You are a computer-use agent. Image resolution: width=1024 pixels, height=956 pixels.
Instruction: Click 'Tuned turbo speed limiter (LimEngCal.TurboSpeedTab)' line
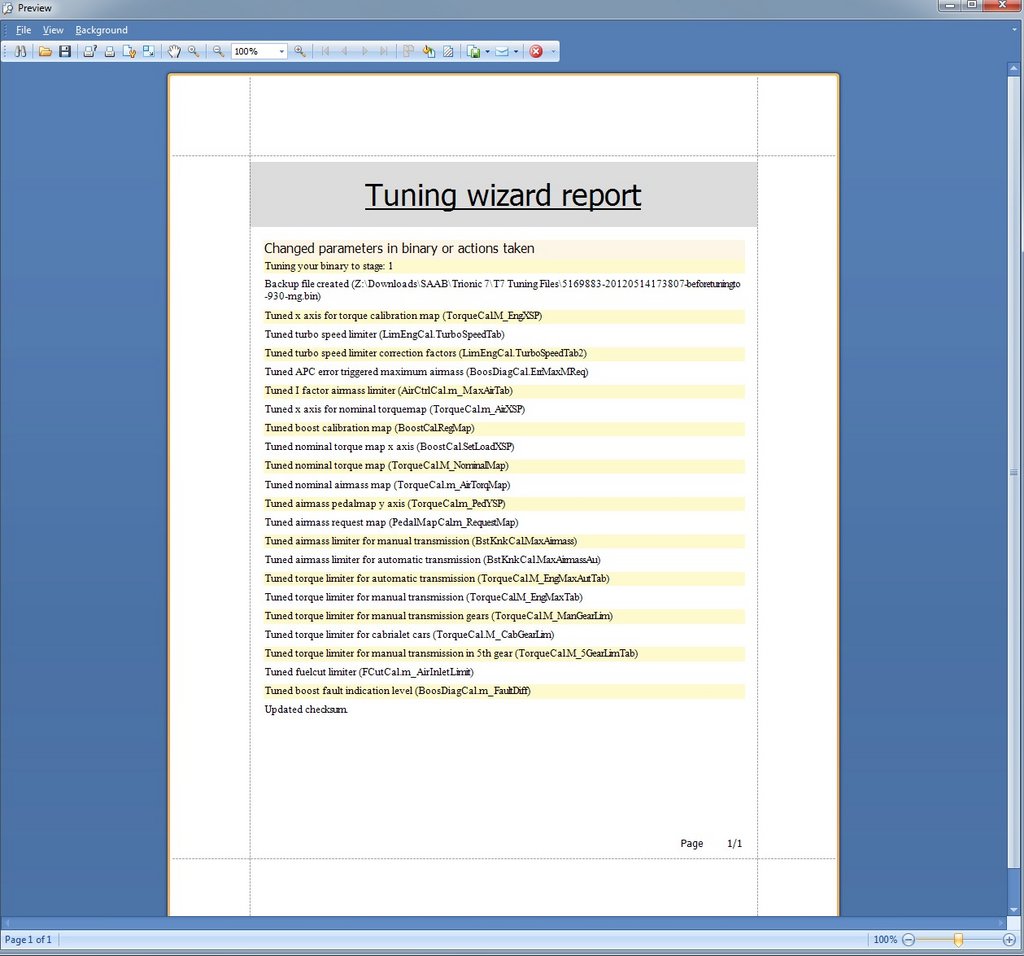point(384,334)
